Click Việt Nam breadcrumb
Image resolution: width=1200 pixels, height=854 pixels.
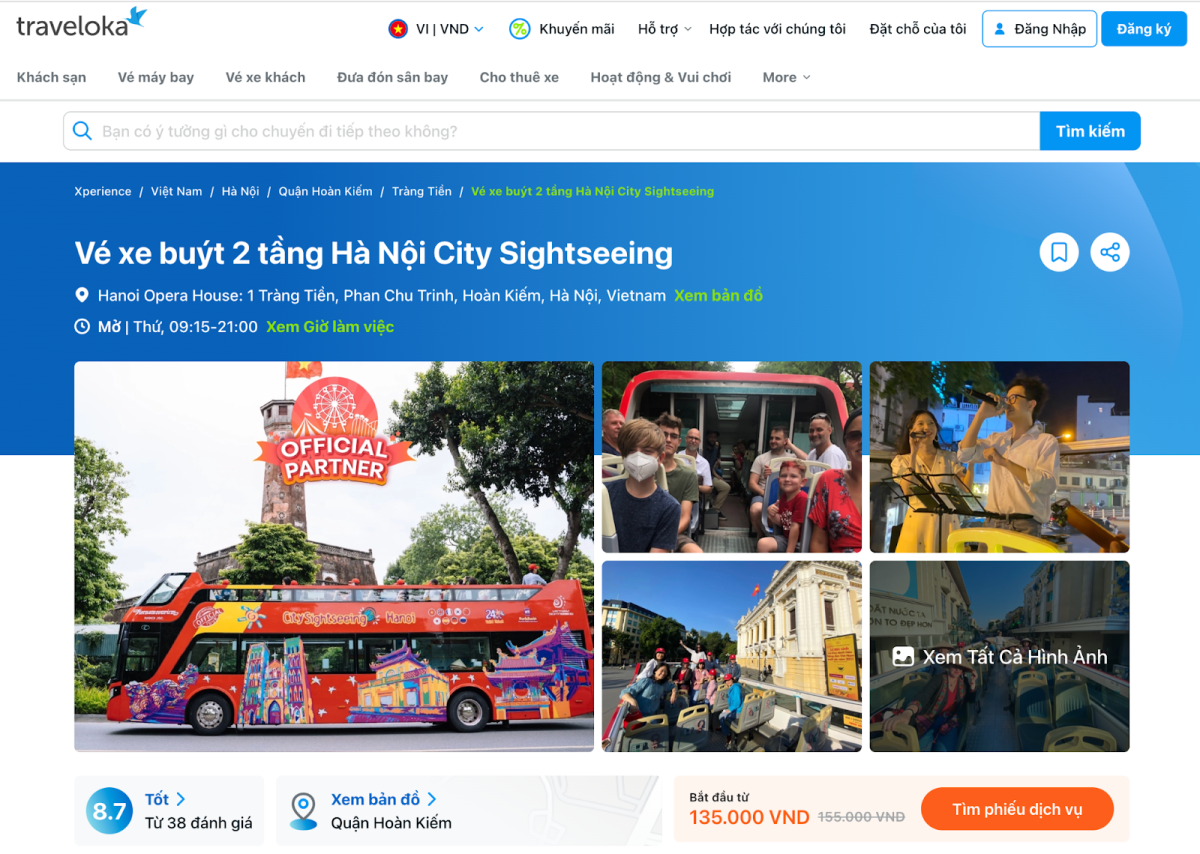tap(176, 191)
